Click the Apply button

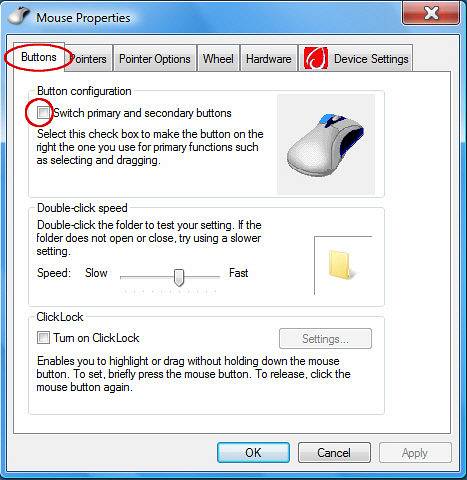415,452
